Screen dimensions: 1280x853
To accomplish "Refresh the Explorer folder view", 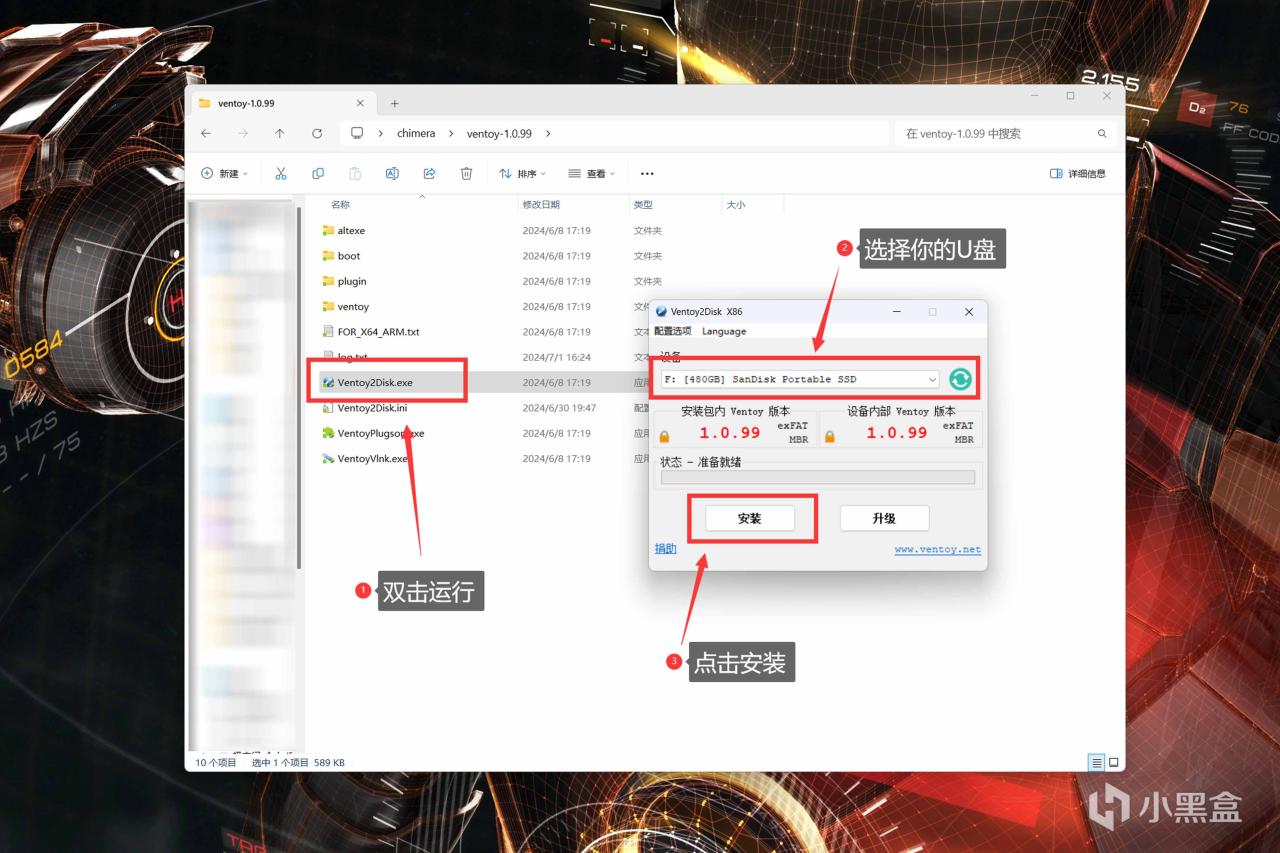I will 317,133.
